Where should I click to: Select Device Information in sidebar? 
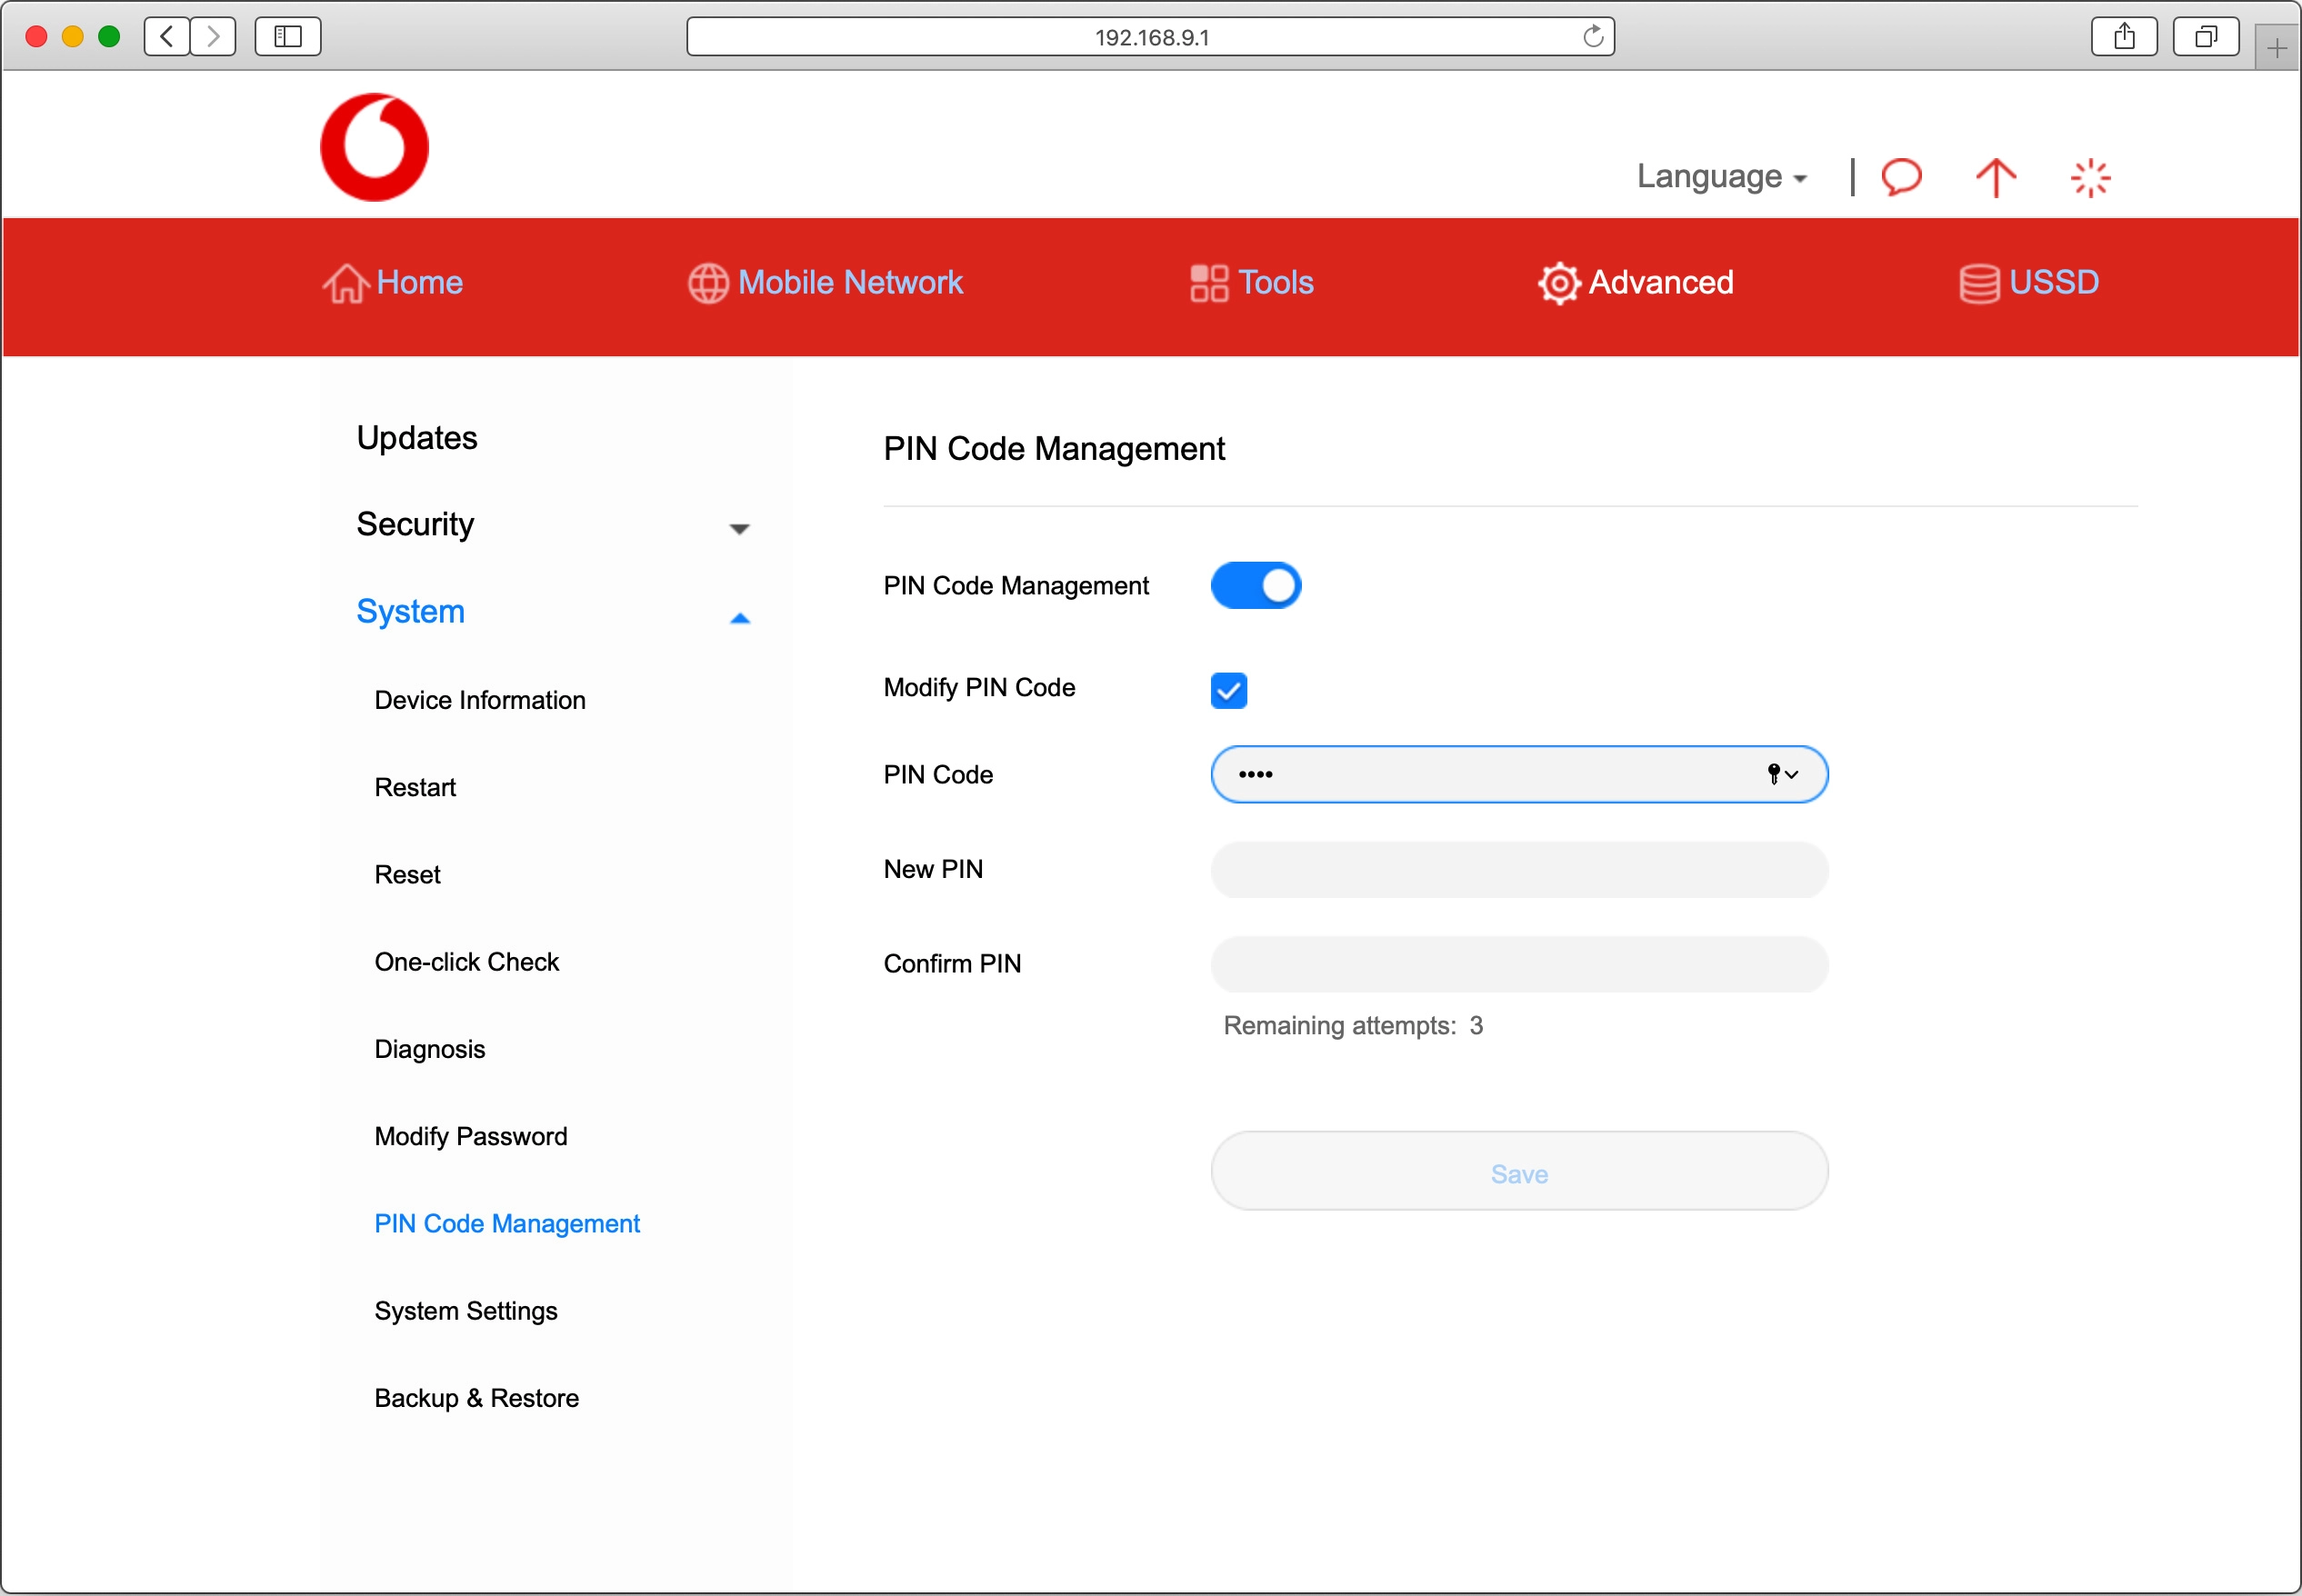click(480, 700)
